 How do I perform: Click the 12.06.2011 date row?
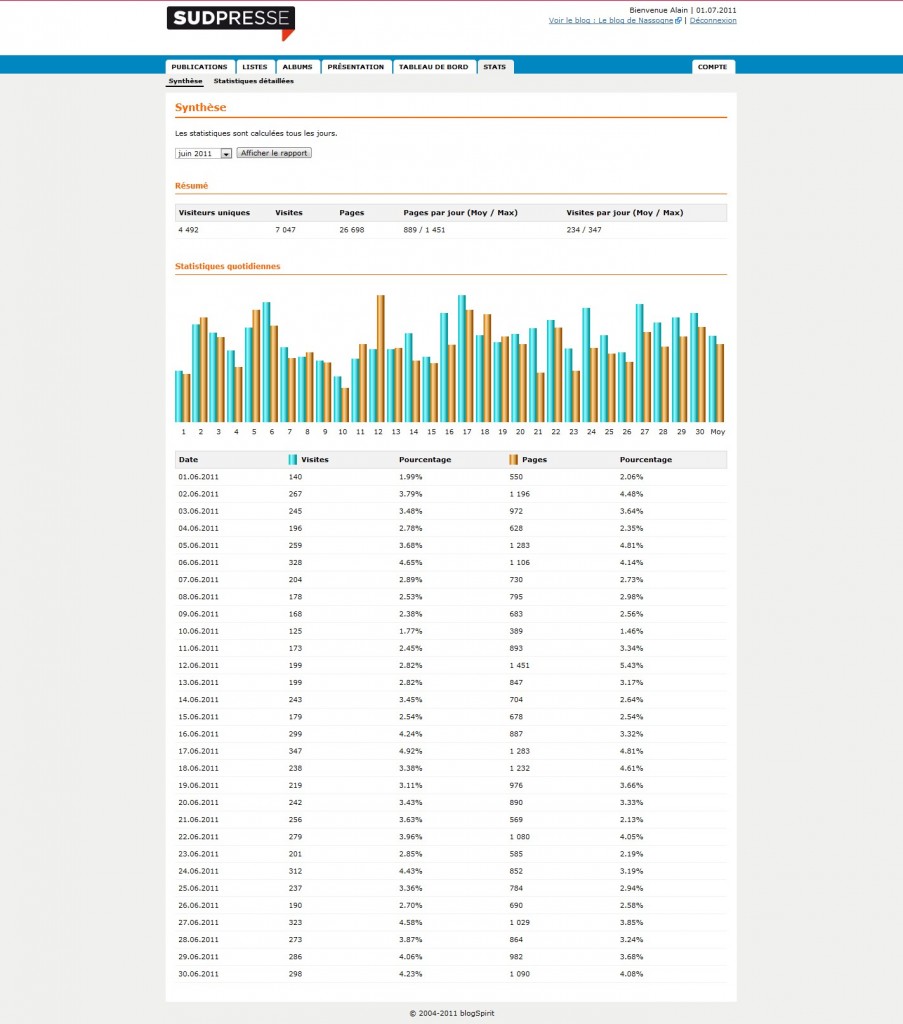coord(451,665)
